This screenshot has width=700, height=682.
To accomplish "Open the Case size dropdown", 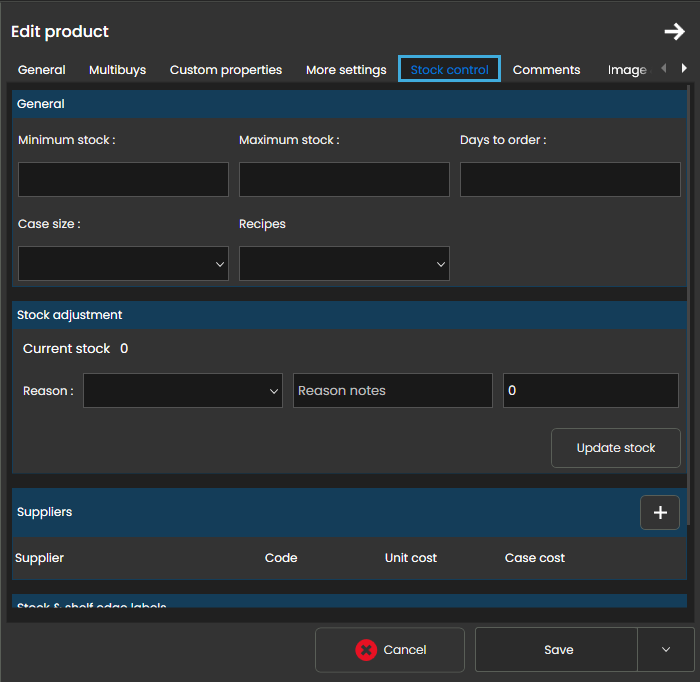I will click(x=123, y=264).
